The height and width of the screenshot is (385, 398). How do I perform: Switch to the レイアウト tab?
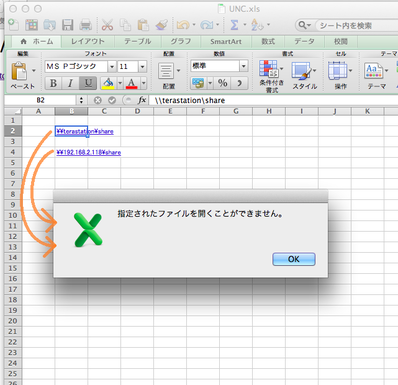(88, 41)
